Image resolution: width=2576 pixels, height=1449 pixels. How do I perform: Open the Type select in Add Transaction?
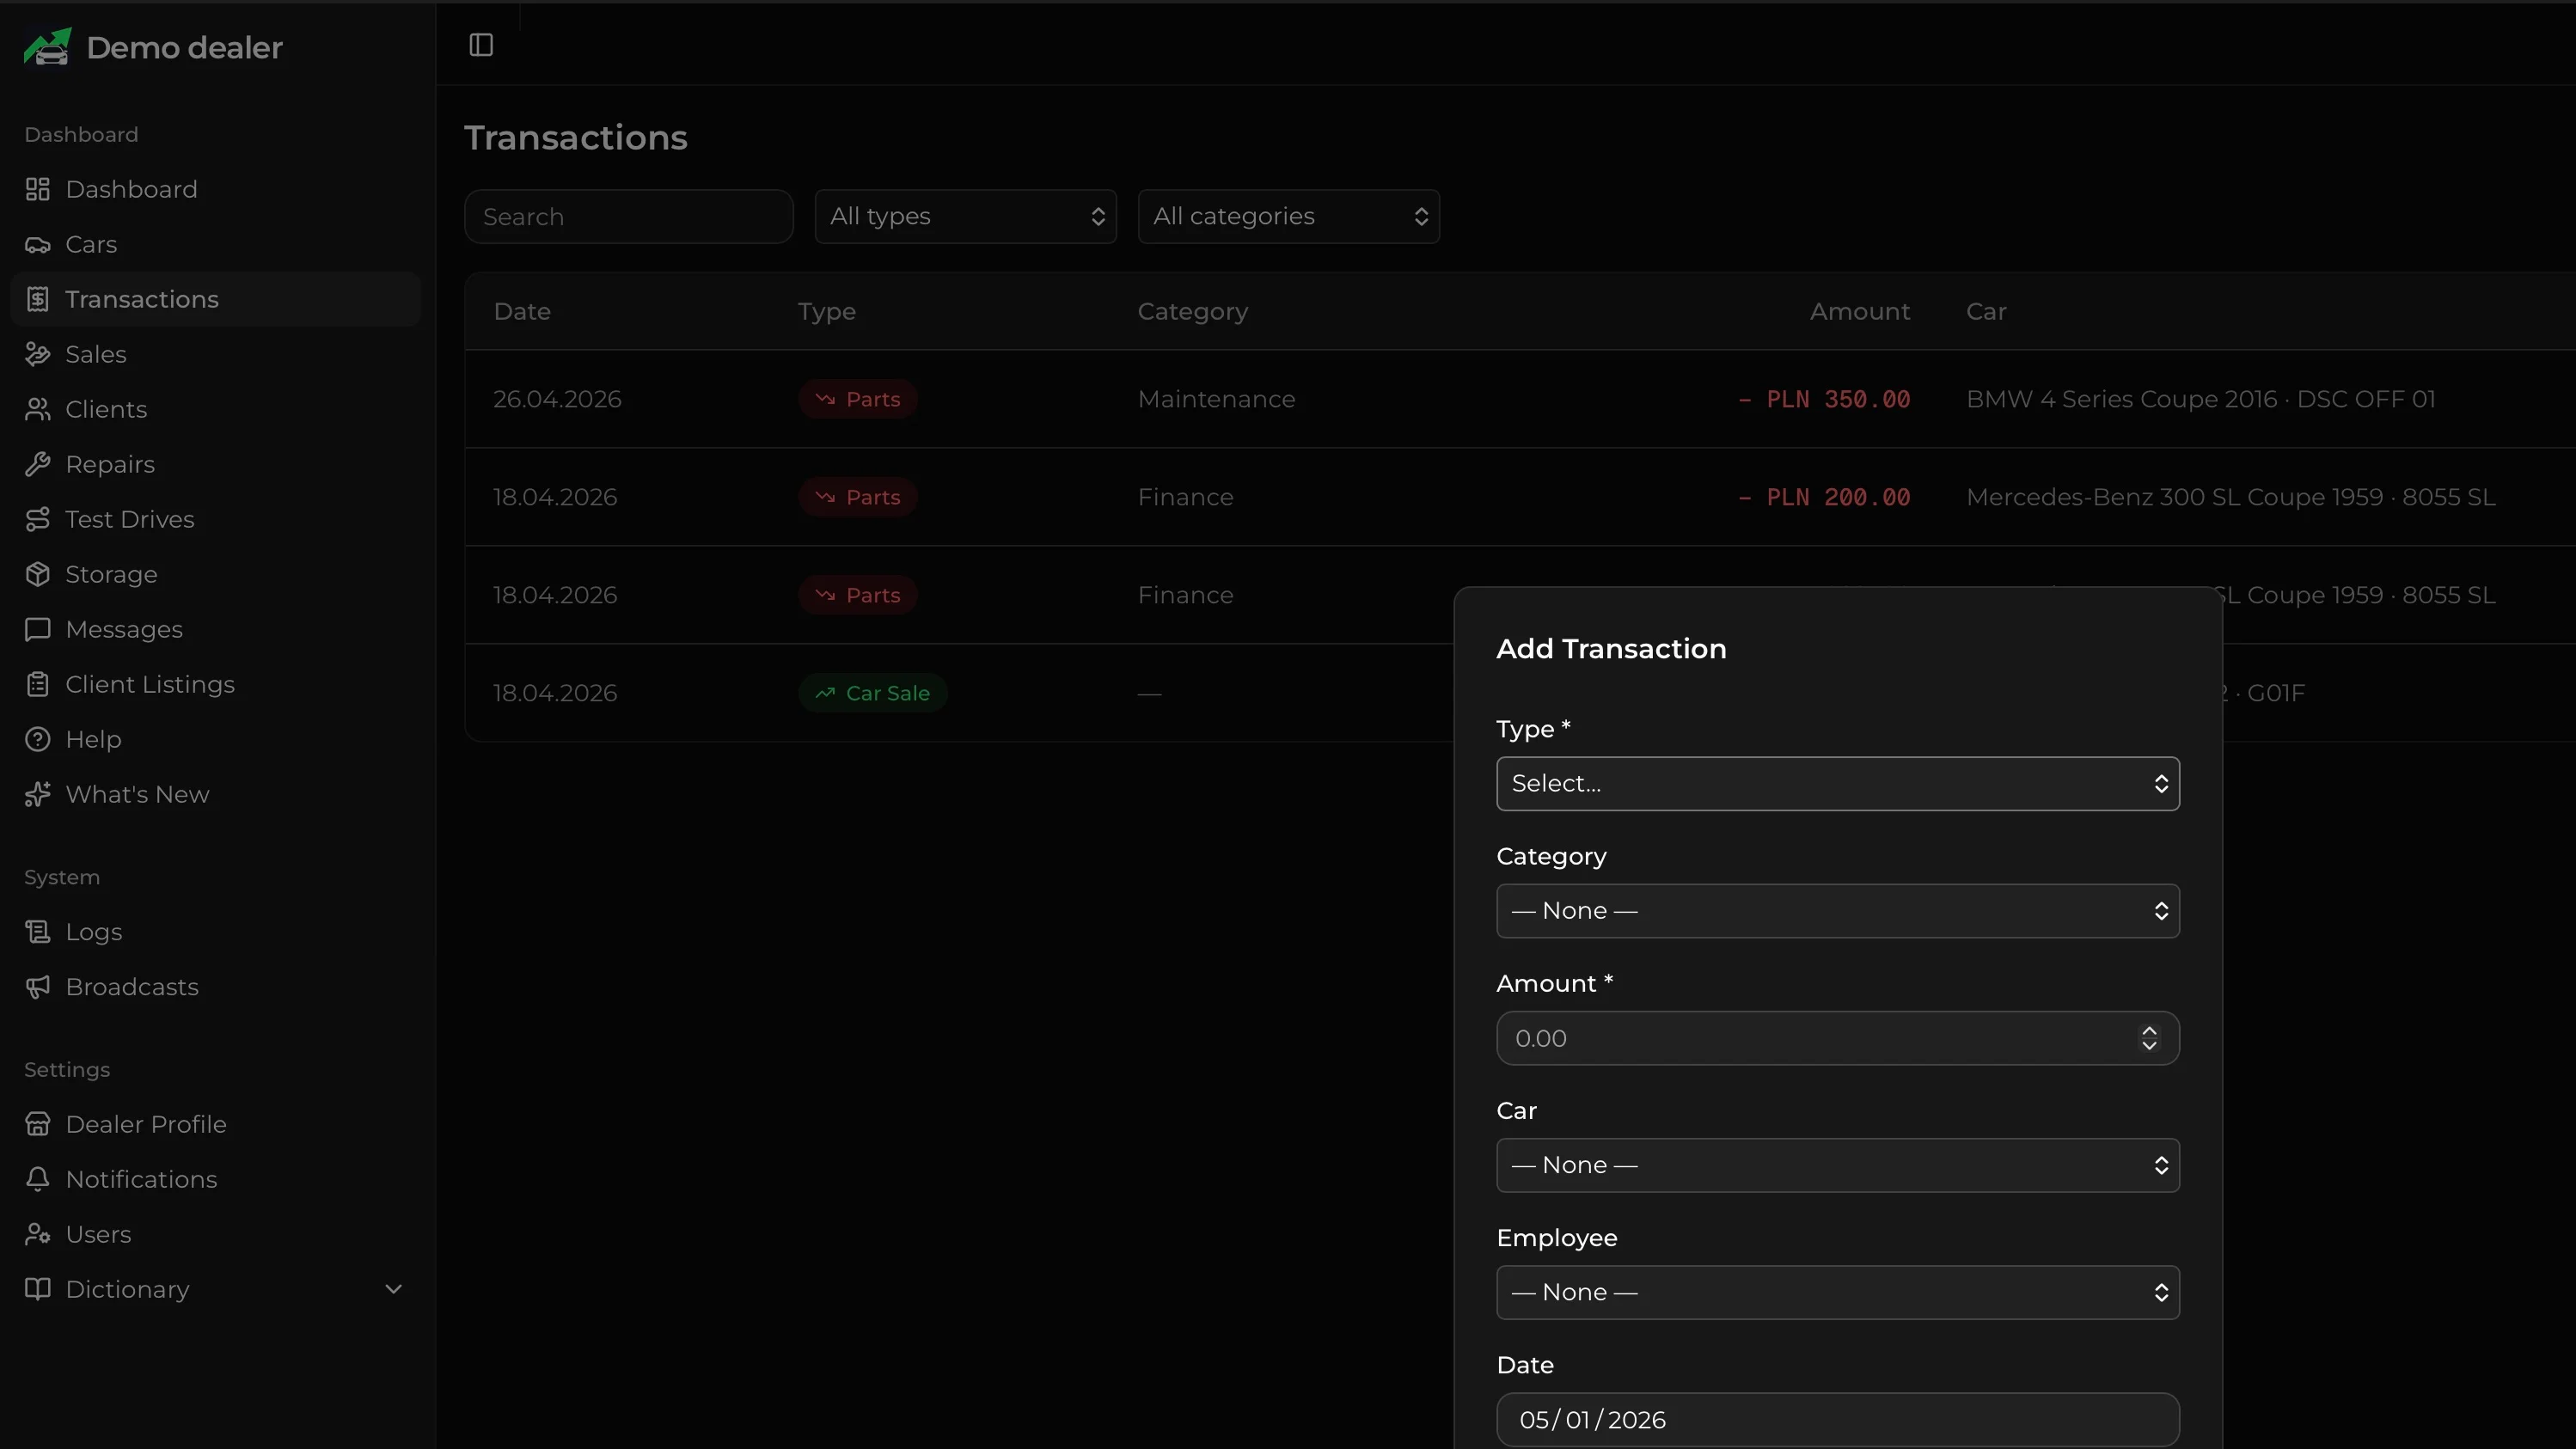(x=1837, y=784)
